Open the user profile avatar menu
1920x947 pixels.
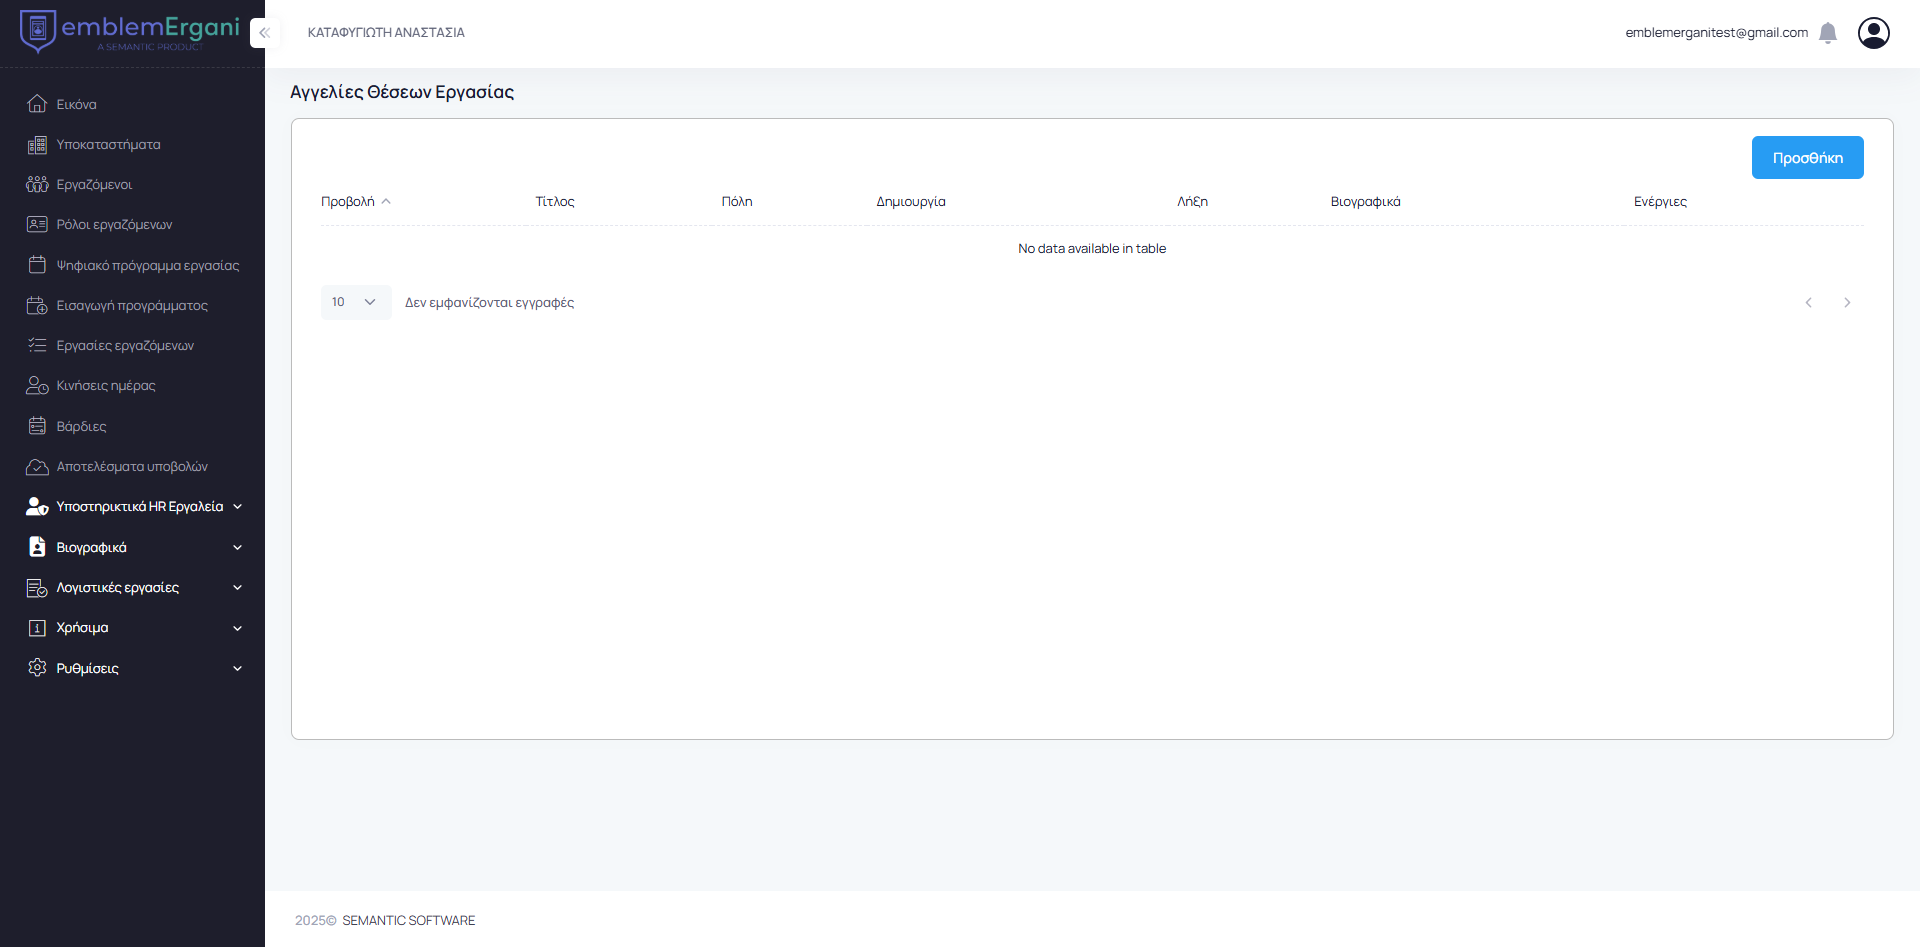(x=1873, y=33)
